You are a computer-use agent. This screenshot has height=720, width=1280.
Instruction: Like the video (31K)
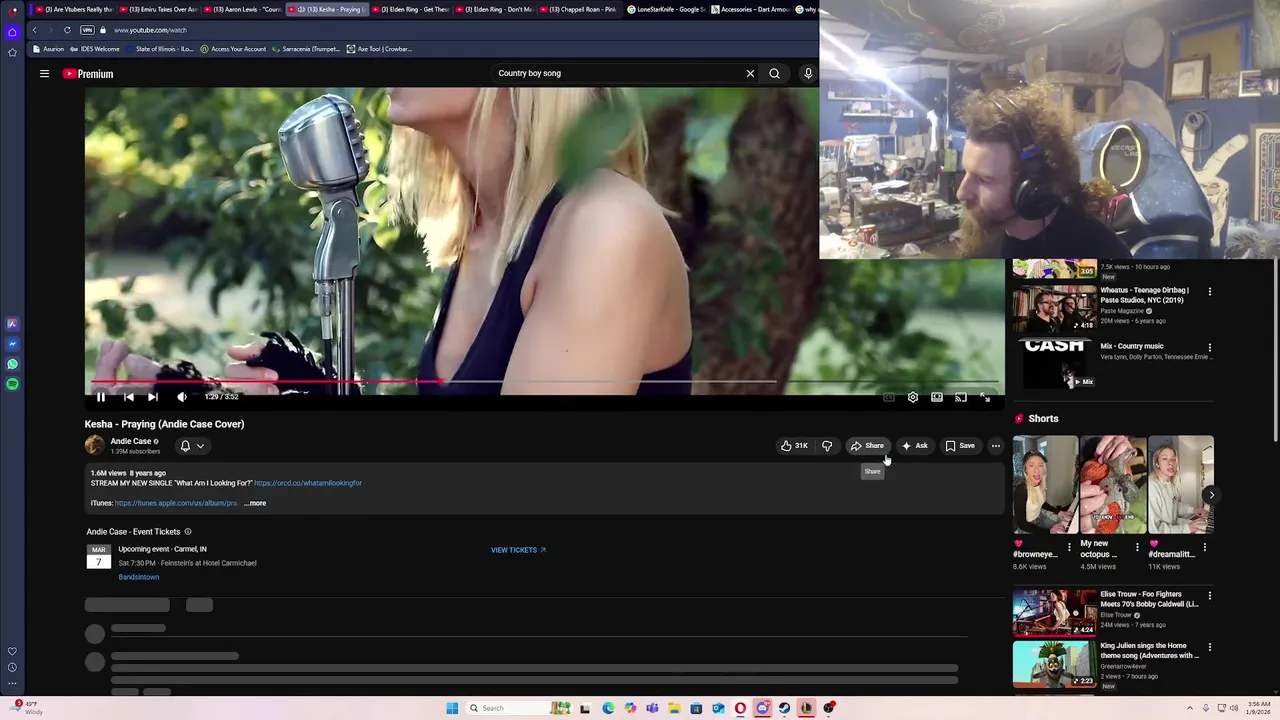pyautogui.click(x=794, y=446)
